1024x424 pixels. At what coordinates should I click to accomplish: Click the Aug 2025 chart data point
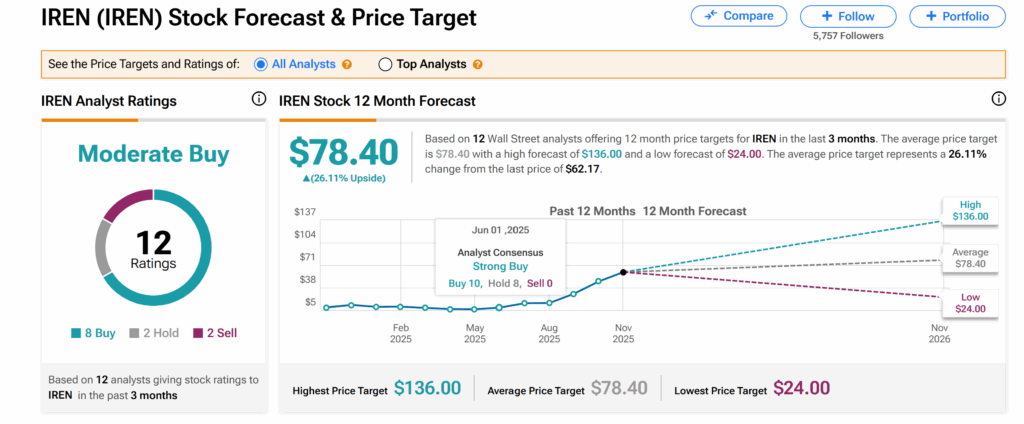click(549, 302)
